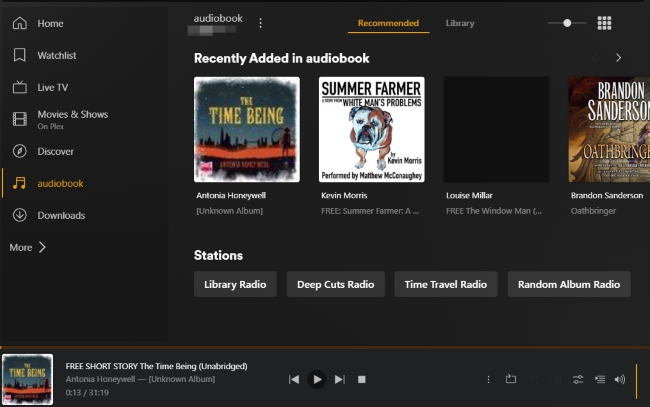
Task: Expand the More sidebar section
Action: (x=27, y=247)
